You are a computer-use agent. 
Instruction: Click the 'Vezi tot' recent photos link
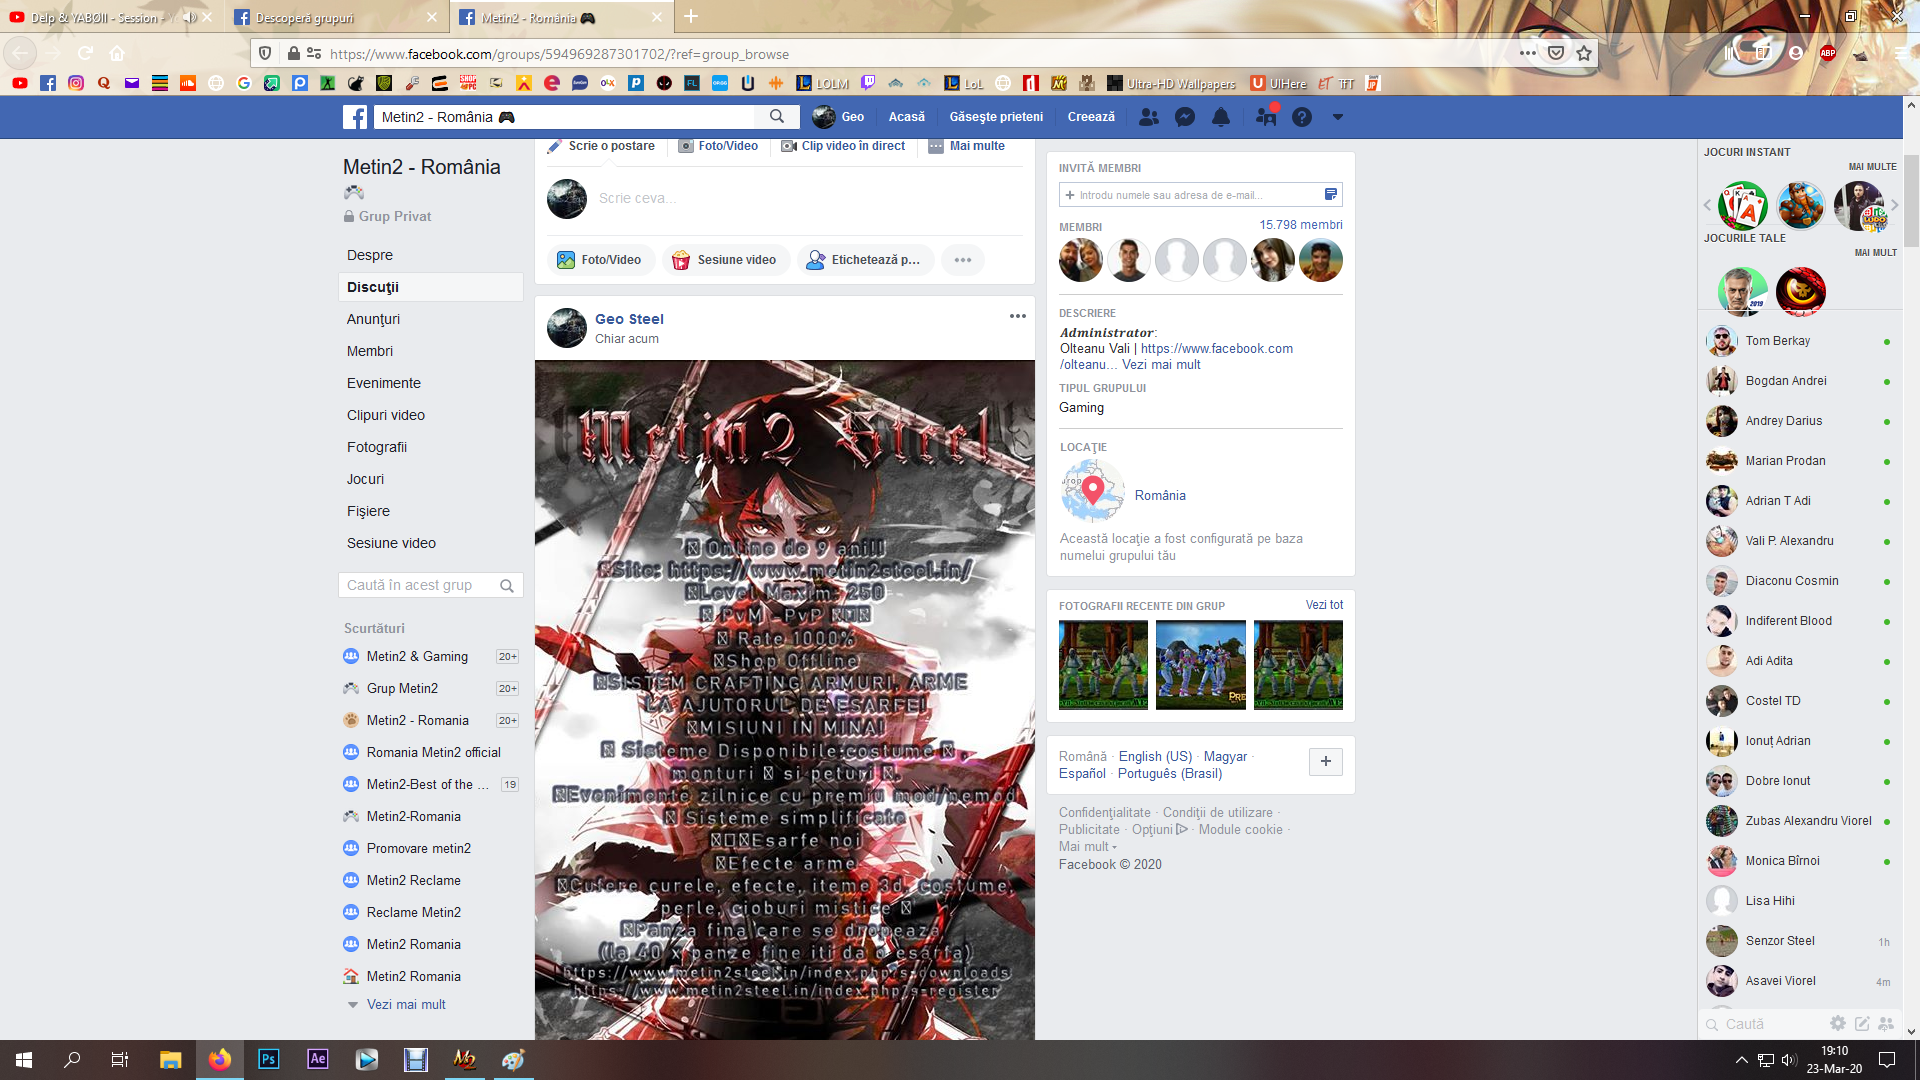coord(1324,605)
